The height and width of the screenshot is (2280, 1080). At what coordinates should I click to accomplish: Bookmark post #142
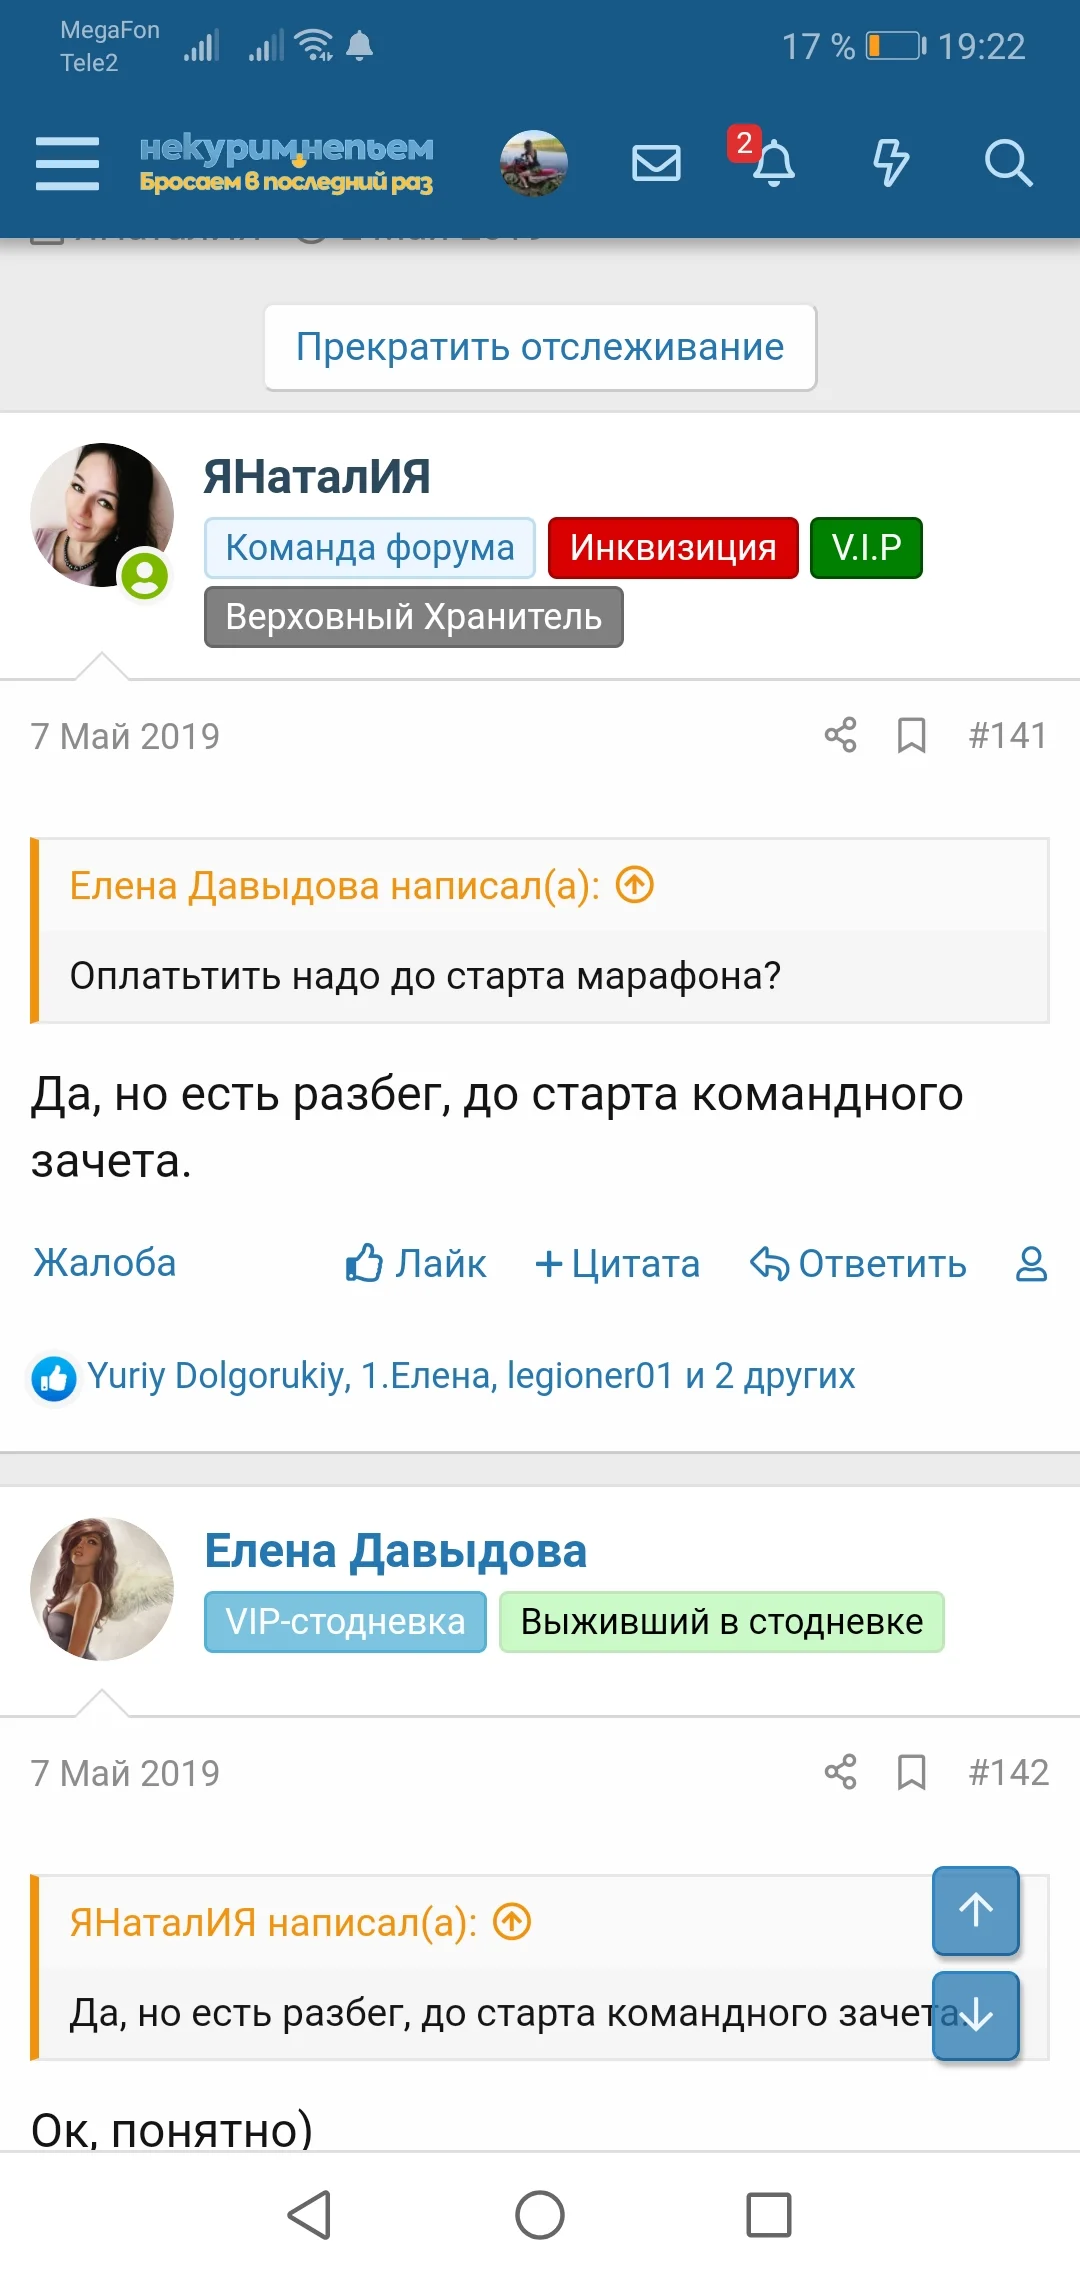(911, 1772)
